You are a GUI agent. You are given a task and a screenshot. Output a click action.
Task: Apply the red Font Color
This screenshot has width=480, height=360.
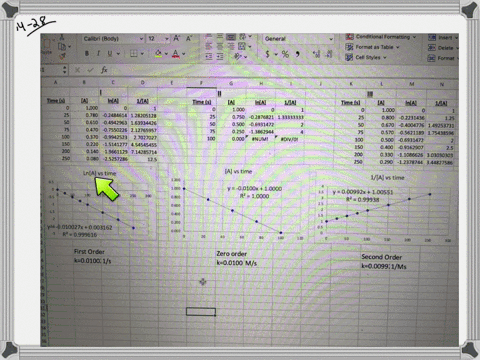point(176,54)
